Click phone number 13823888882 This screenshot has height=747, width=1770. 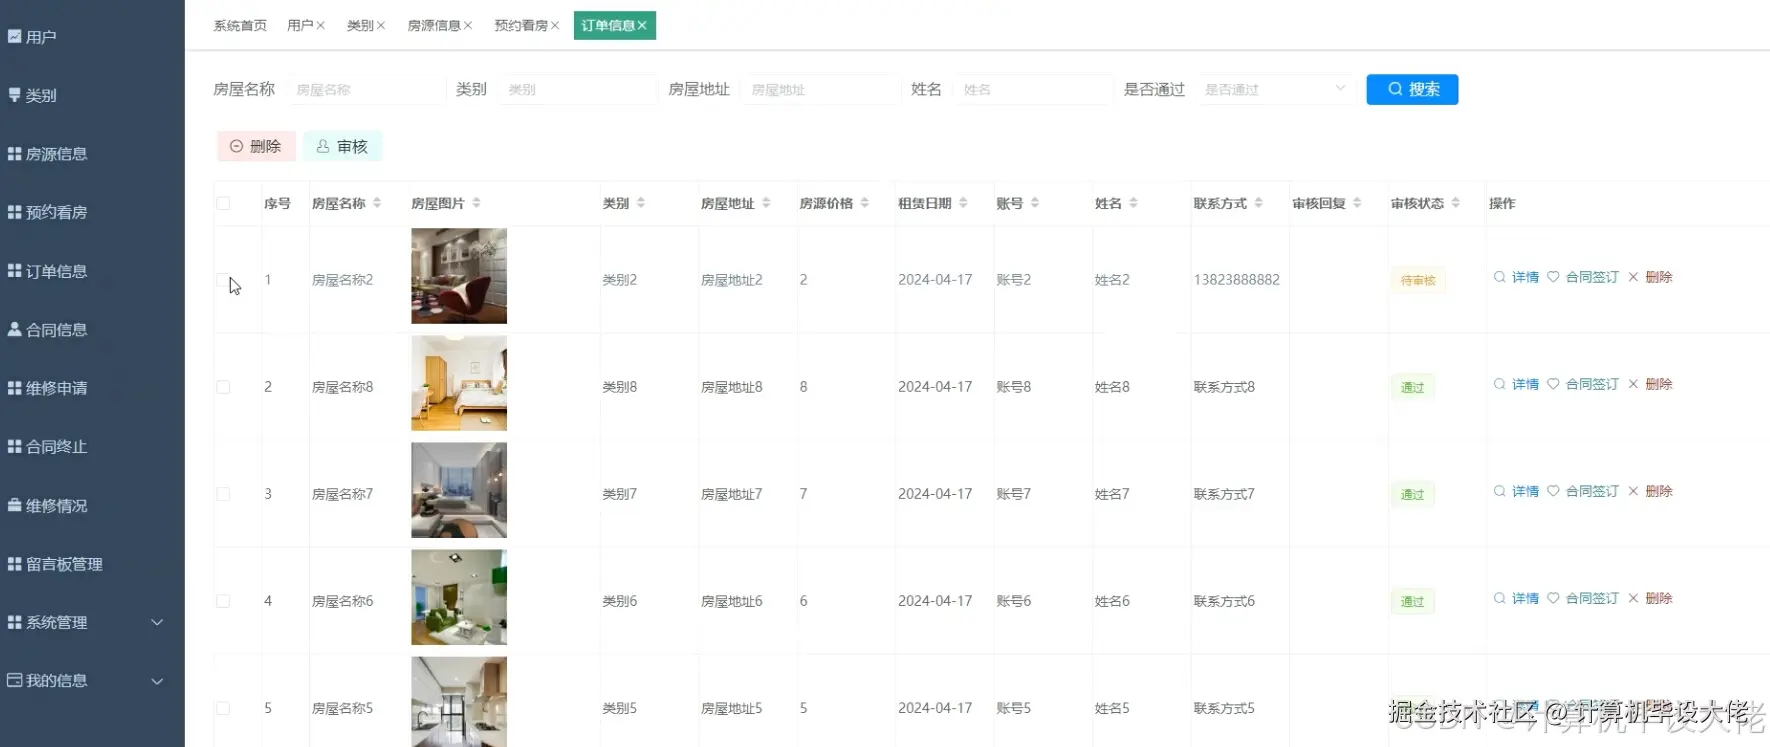coord(1236,280)
